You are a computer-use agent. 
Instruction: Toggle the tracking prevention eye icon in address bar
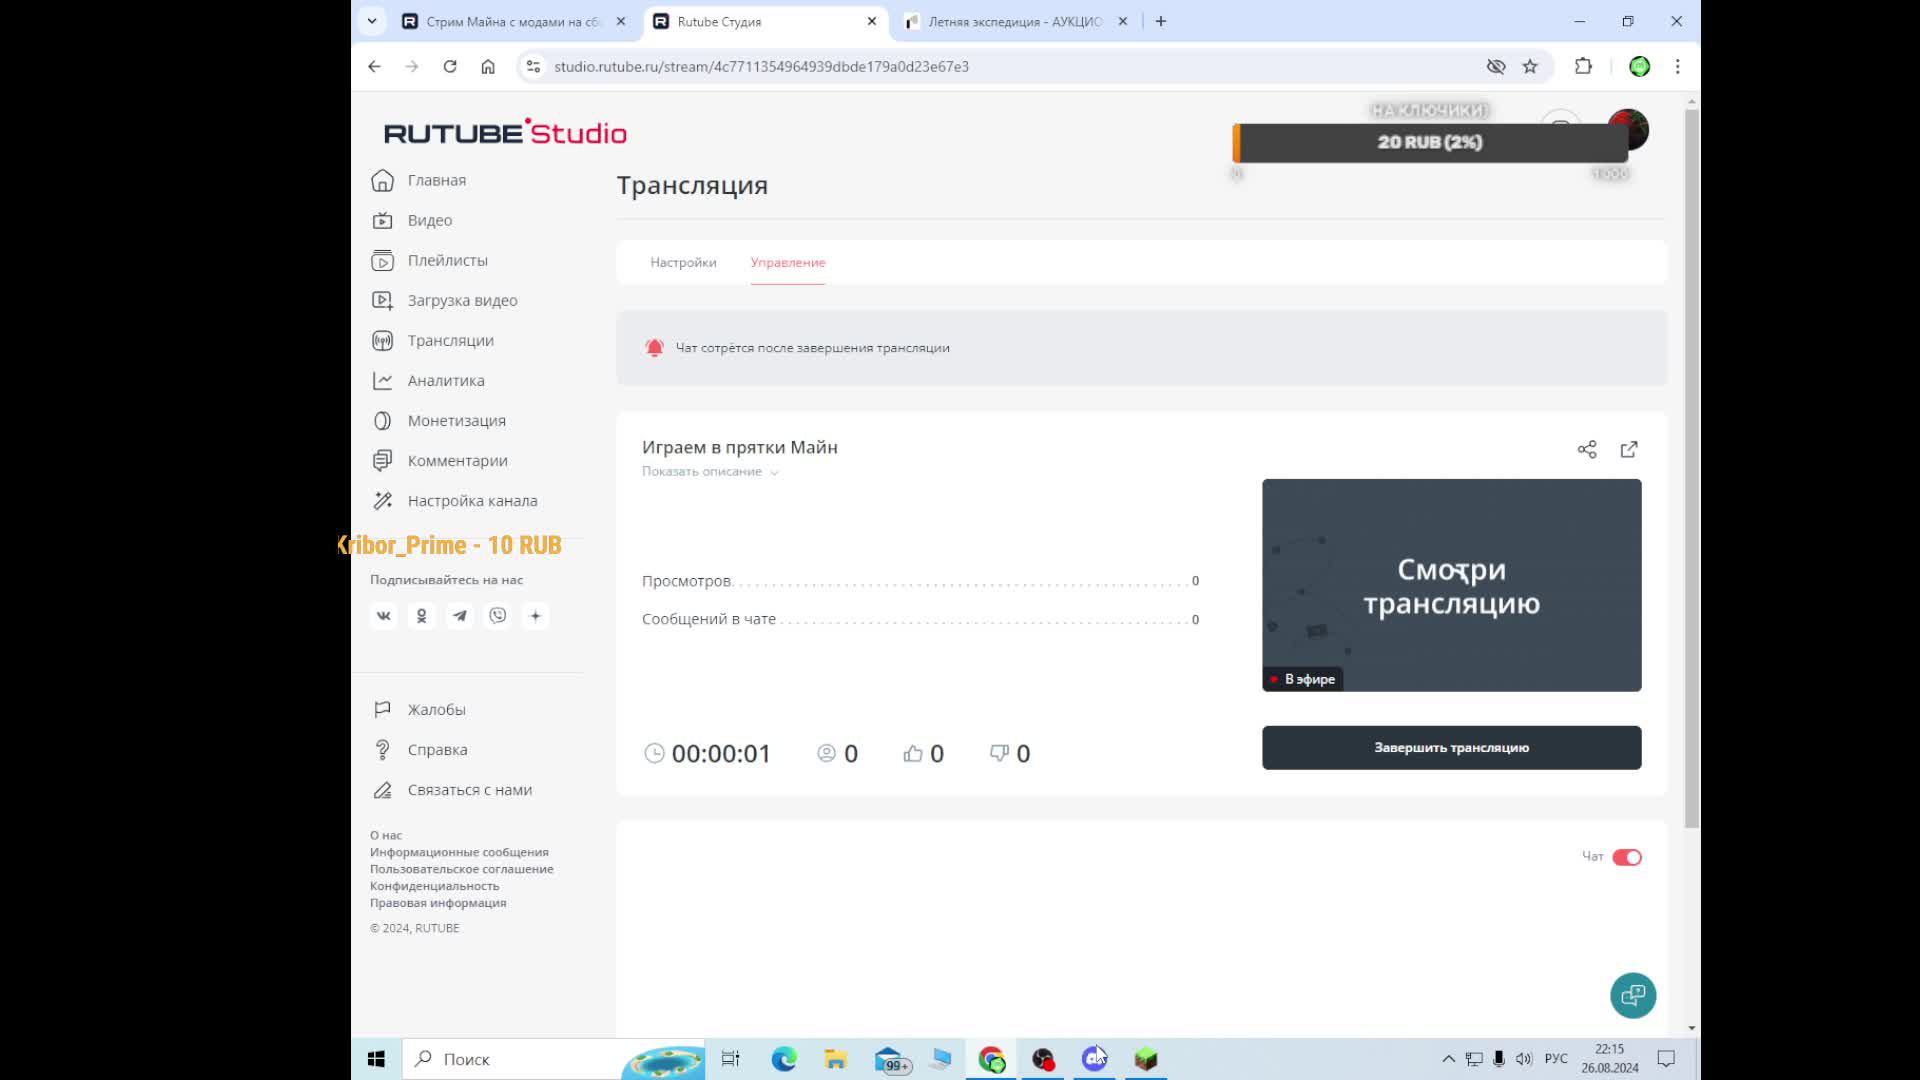1495,66
